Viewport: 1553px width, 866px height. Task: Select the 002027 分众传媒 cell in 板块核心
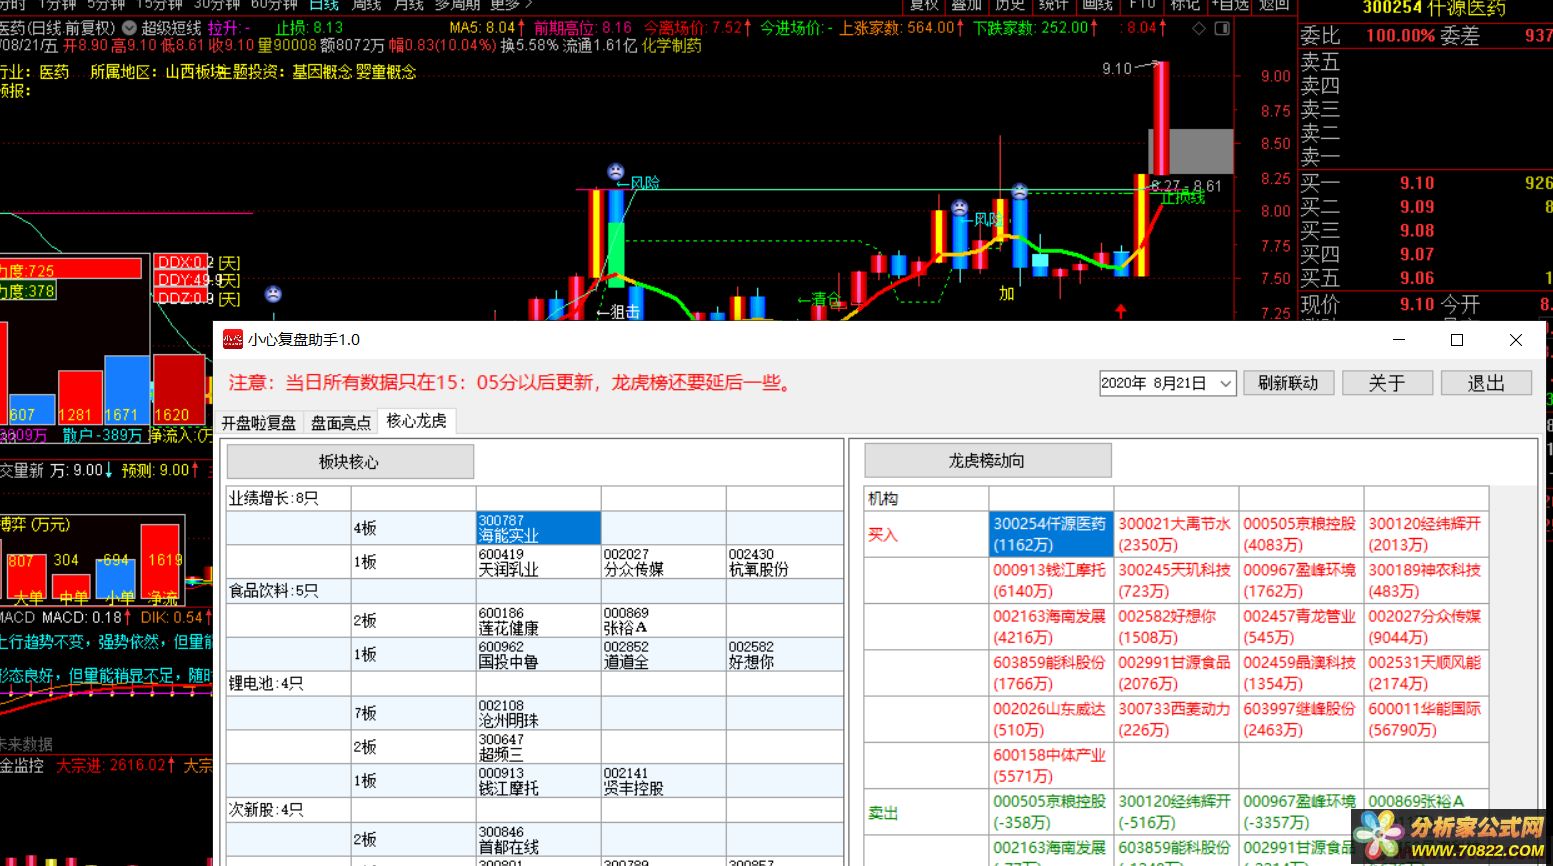pyautogui.click(x=663, y=562)
